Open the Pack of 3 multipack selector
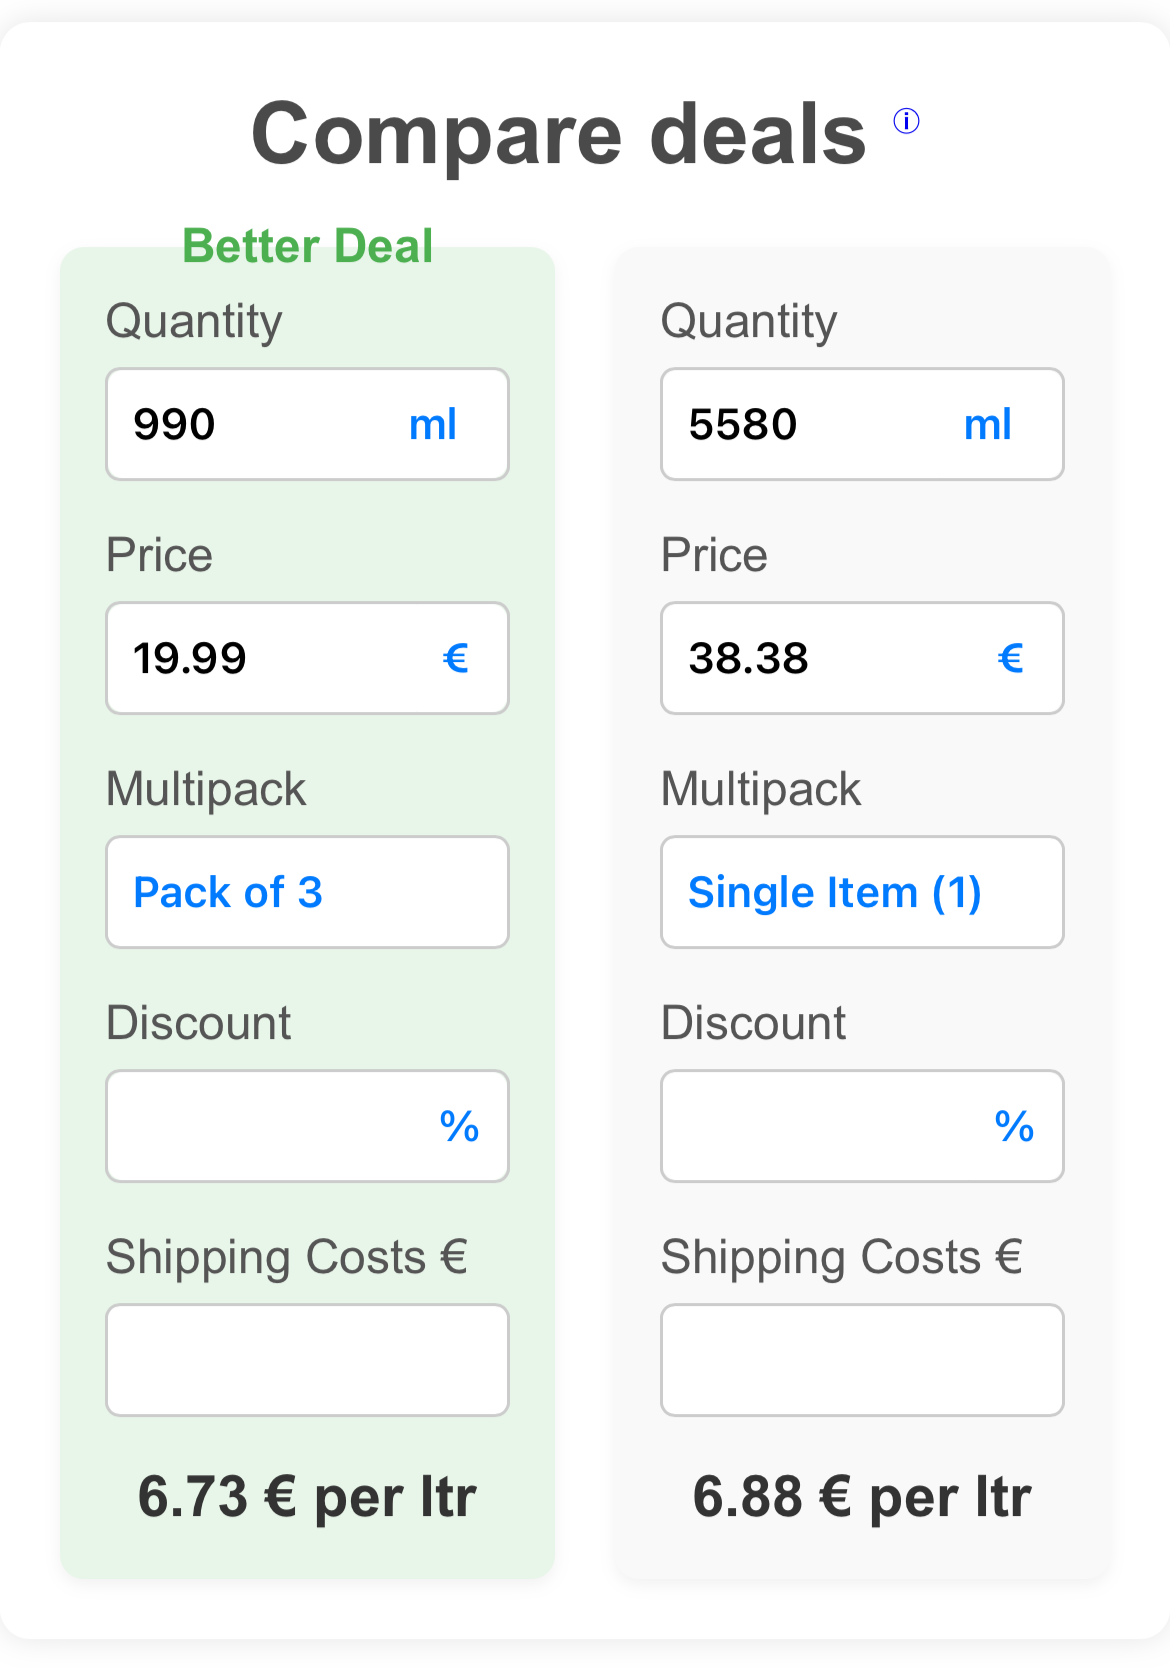This screenshot has height=1668, width=1170. pyautogui.click(x=308, y=892)
